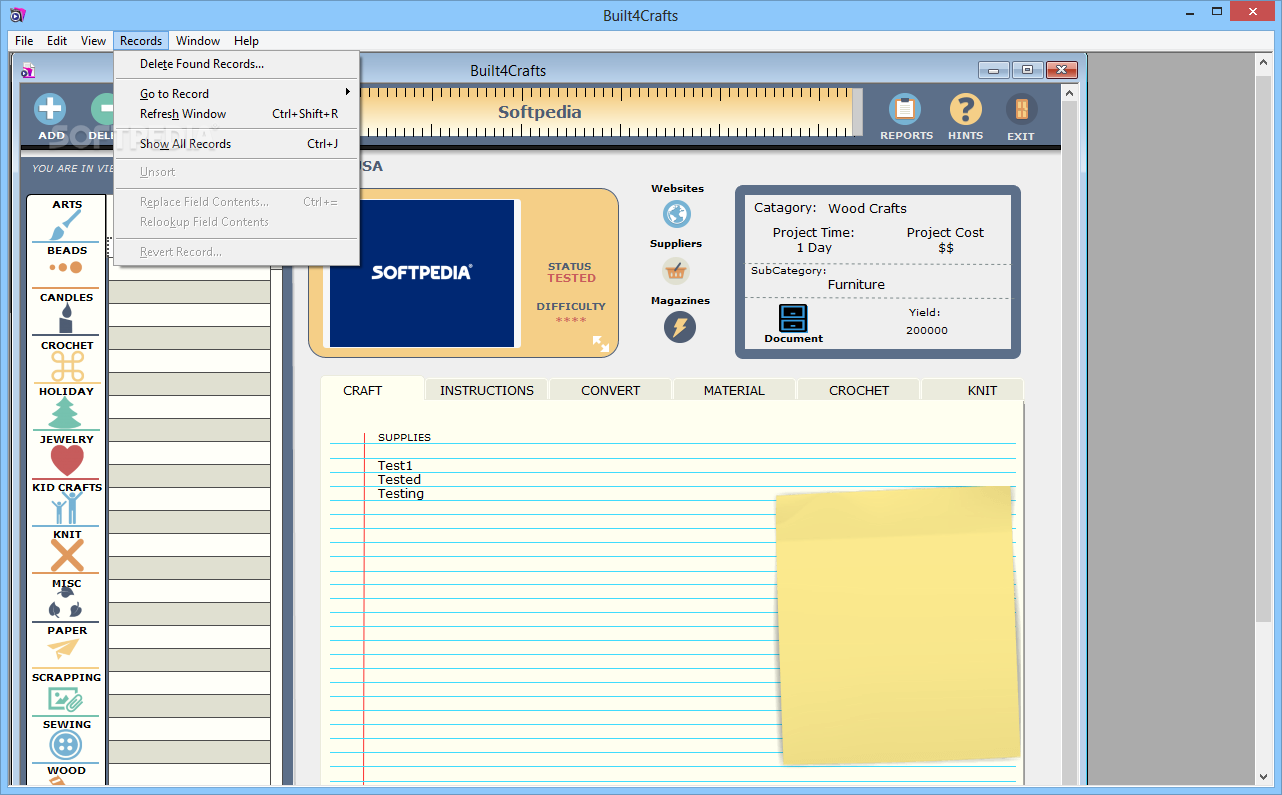Click the difficulty stars rating
The image size is (1282, 795).
pos(571,320)
